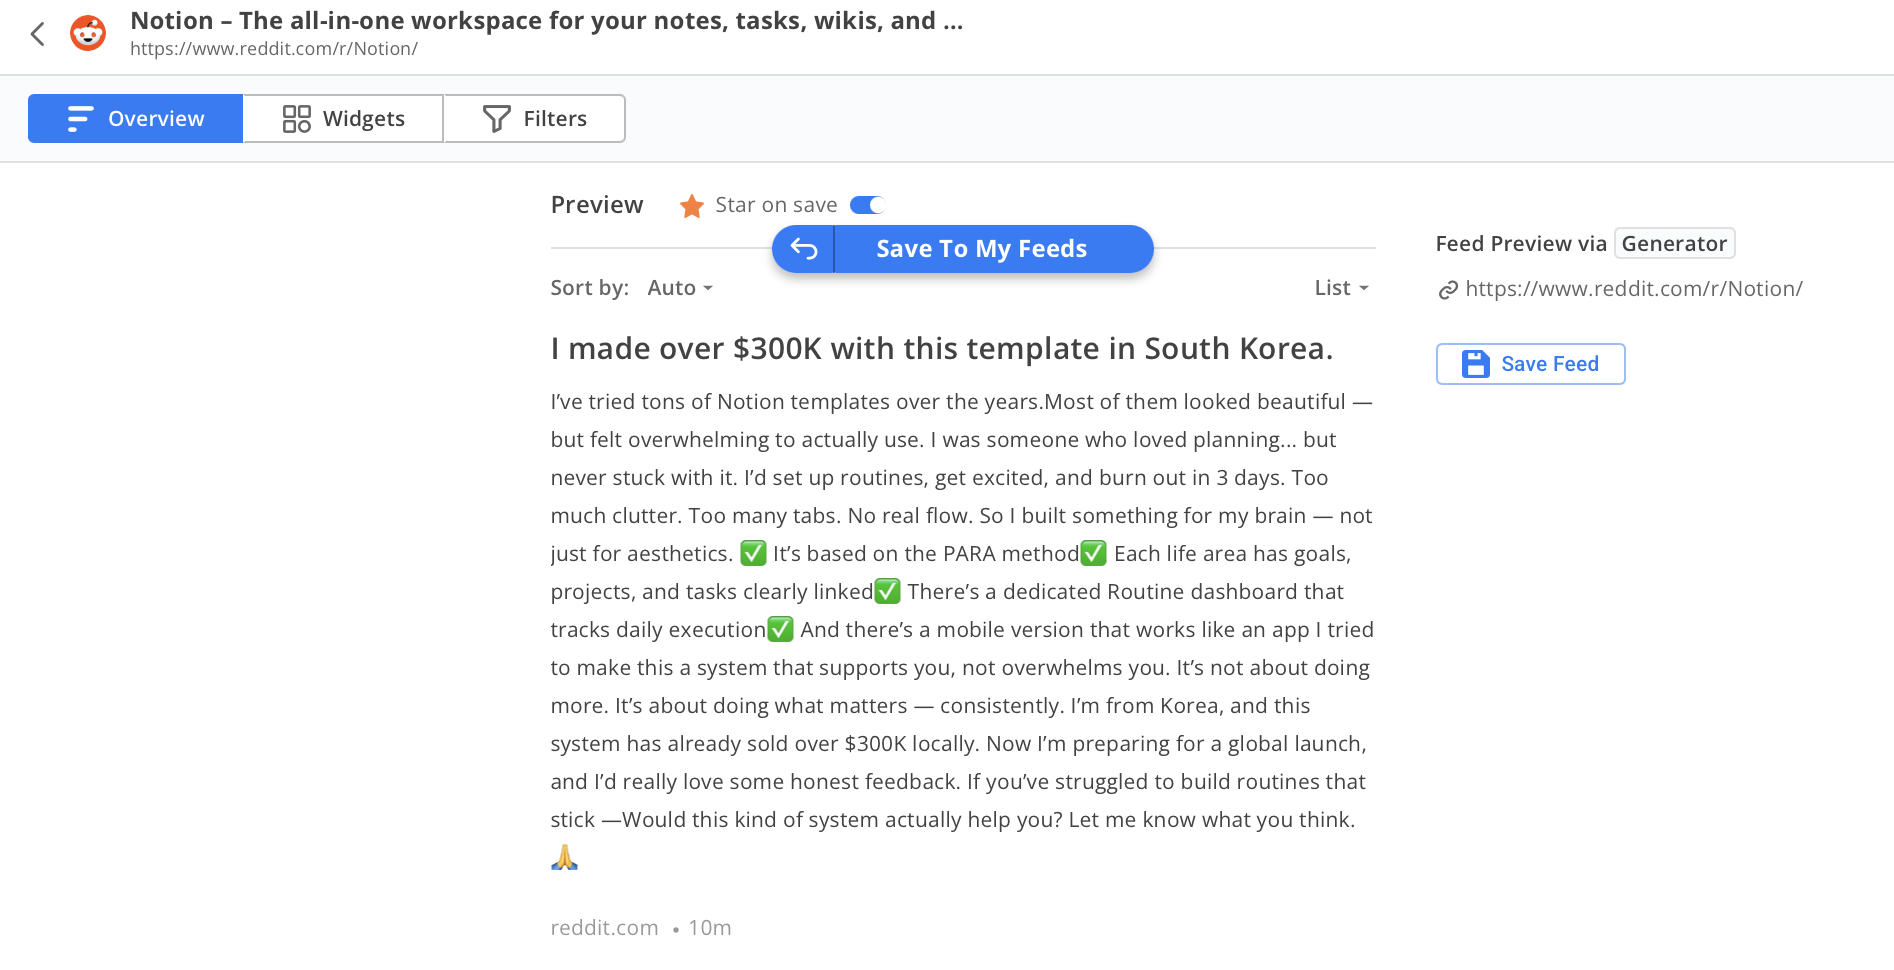The width and height of the screenshot is (1894, 970).
Task: Click the link chain icon by the URL
Action: (x=1447, y=290)
